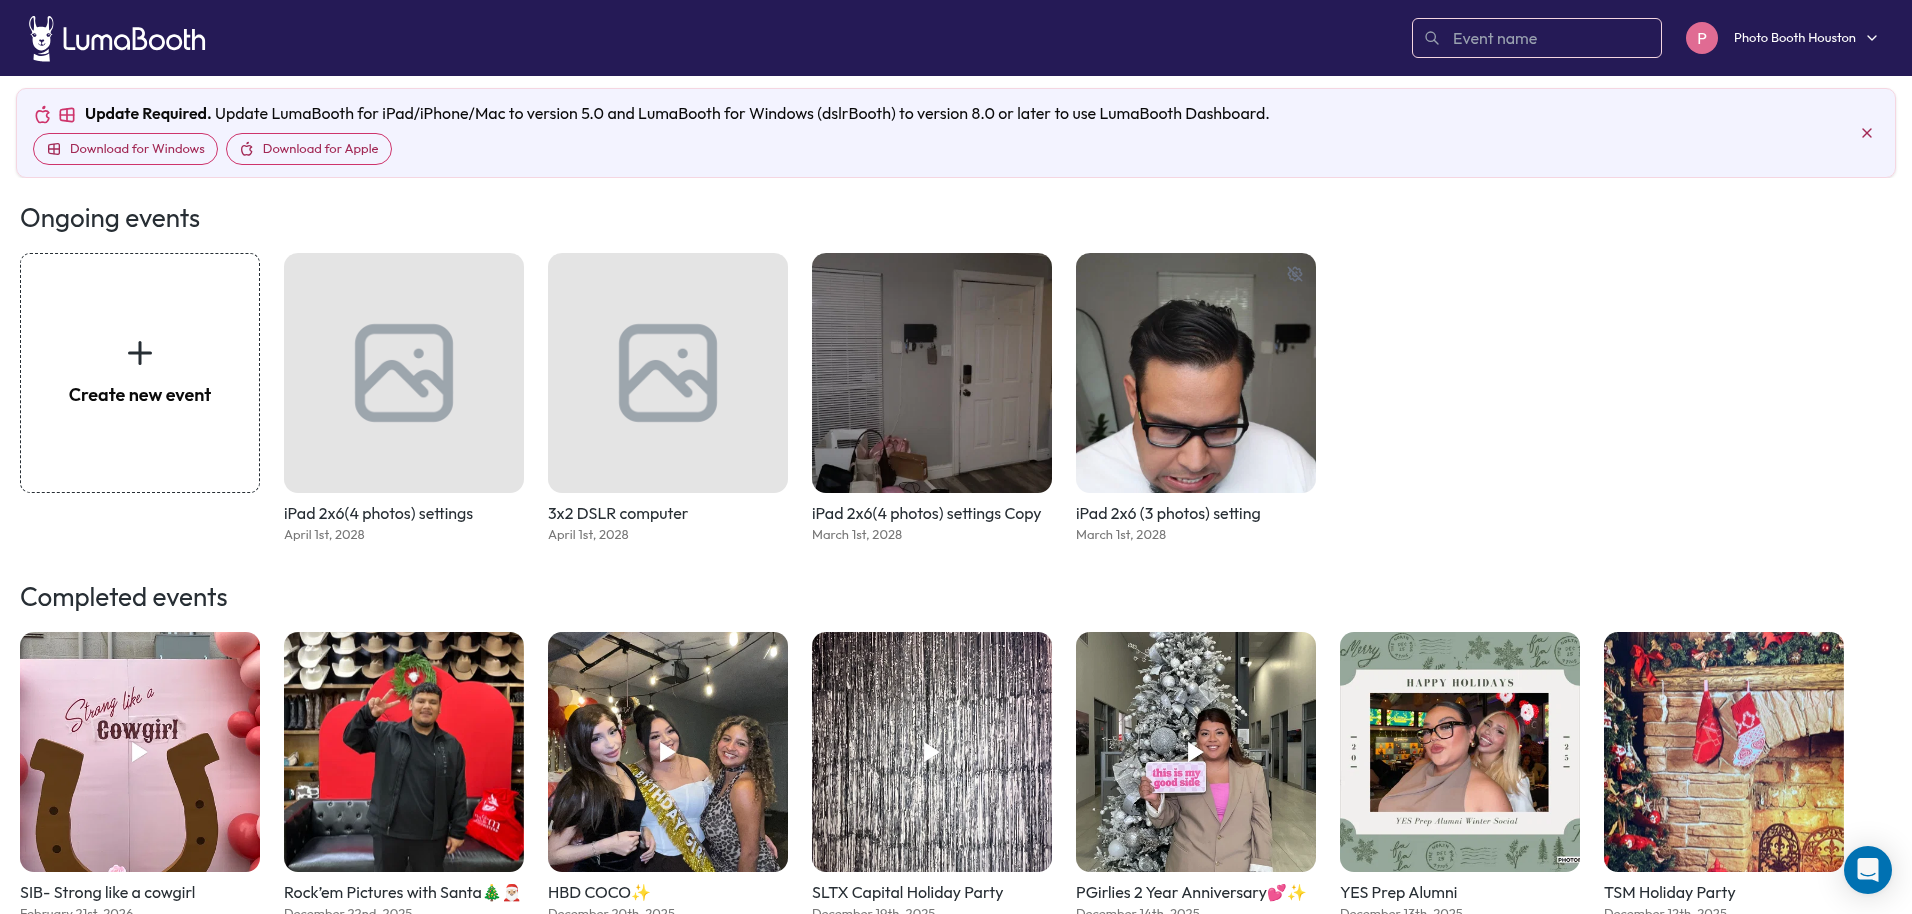Open the TSM Holiday Party event
This screenshot has width=1912, height=914.
[x=1724, y=751]
